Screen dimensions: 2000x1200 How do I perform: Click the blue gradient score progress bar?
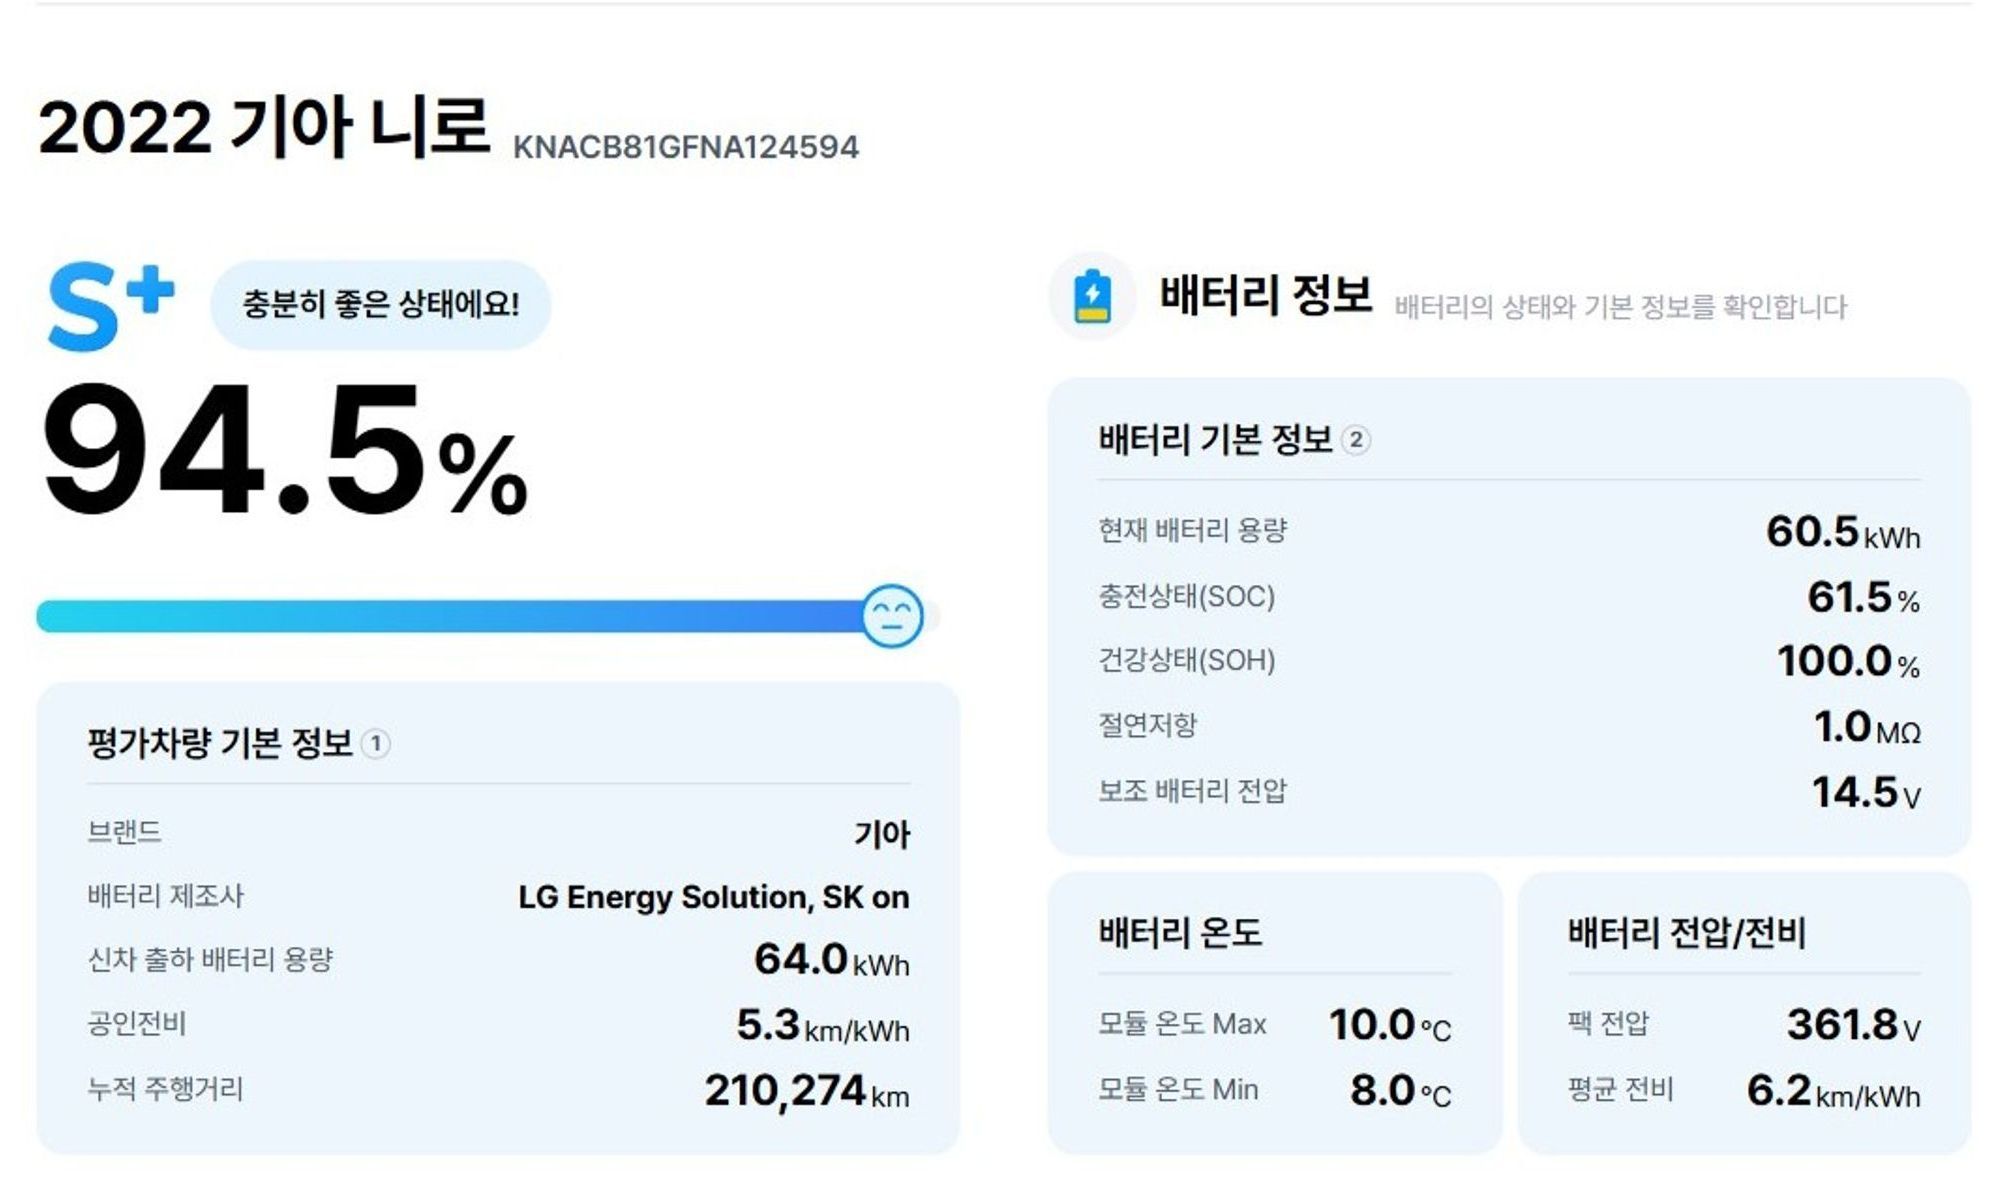point(450,616)
